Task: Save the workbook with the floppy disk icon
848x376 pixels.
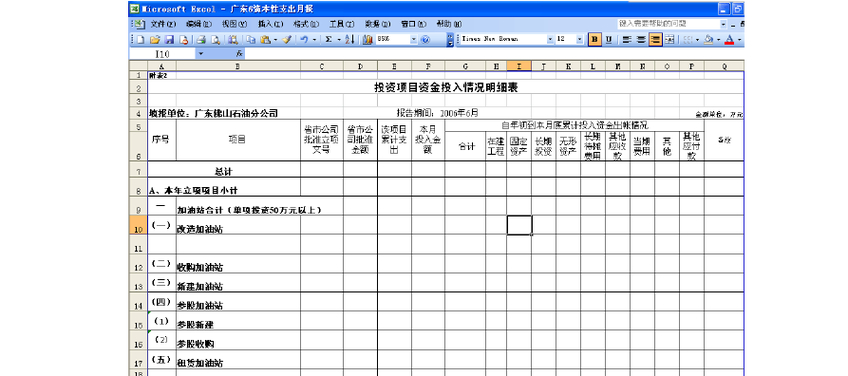Action: pos(169,39)
